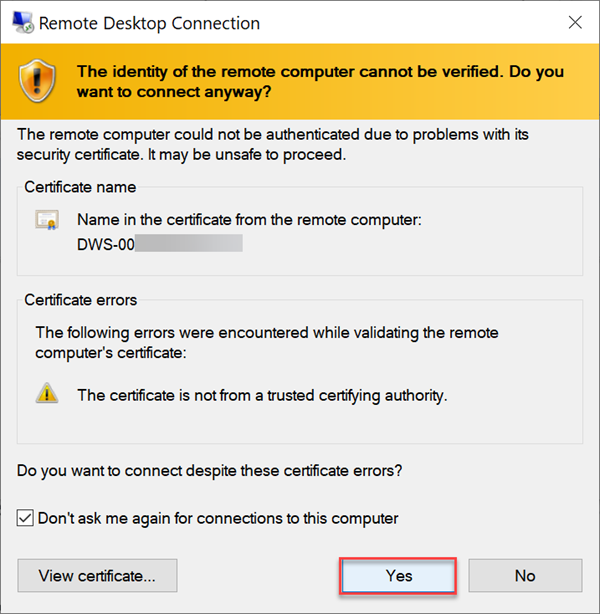Select the untrusted certifying authority error message

(262, 395)
